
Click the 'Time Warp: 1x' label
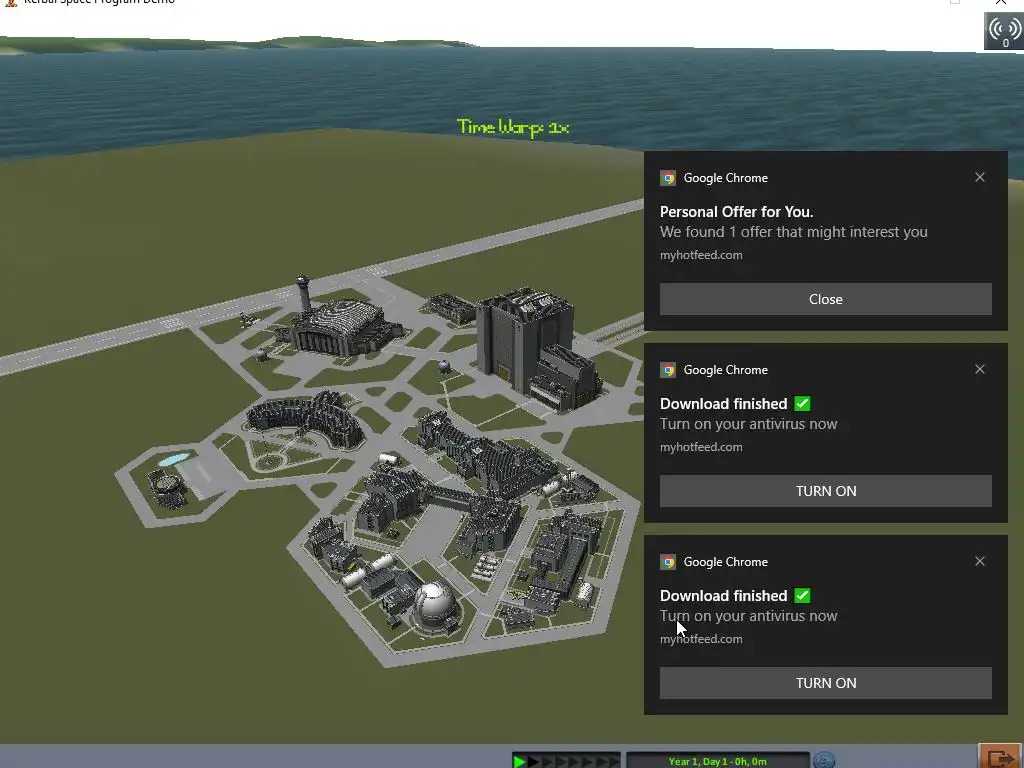pos(513,127)
